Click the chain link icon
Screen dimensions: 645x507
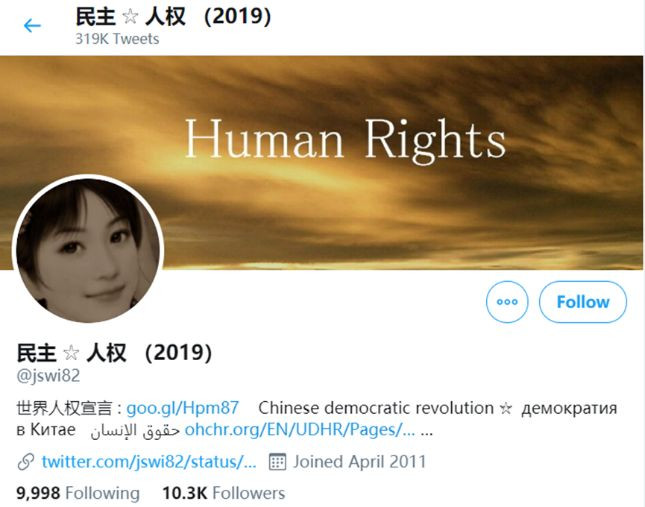(26, 462)
